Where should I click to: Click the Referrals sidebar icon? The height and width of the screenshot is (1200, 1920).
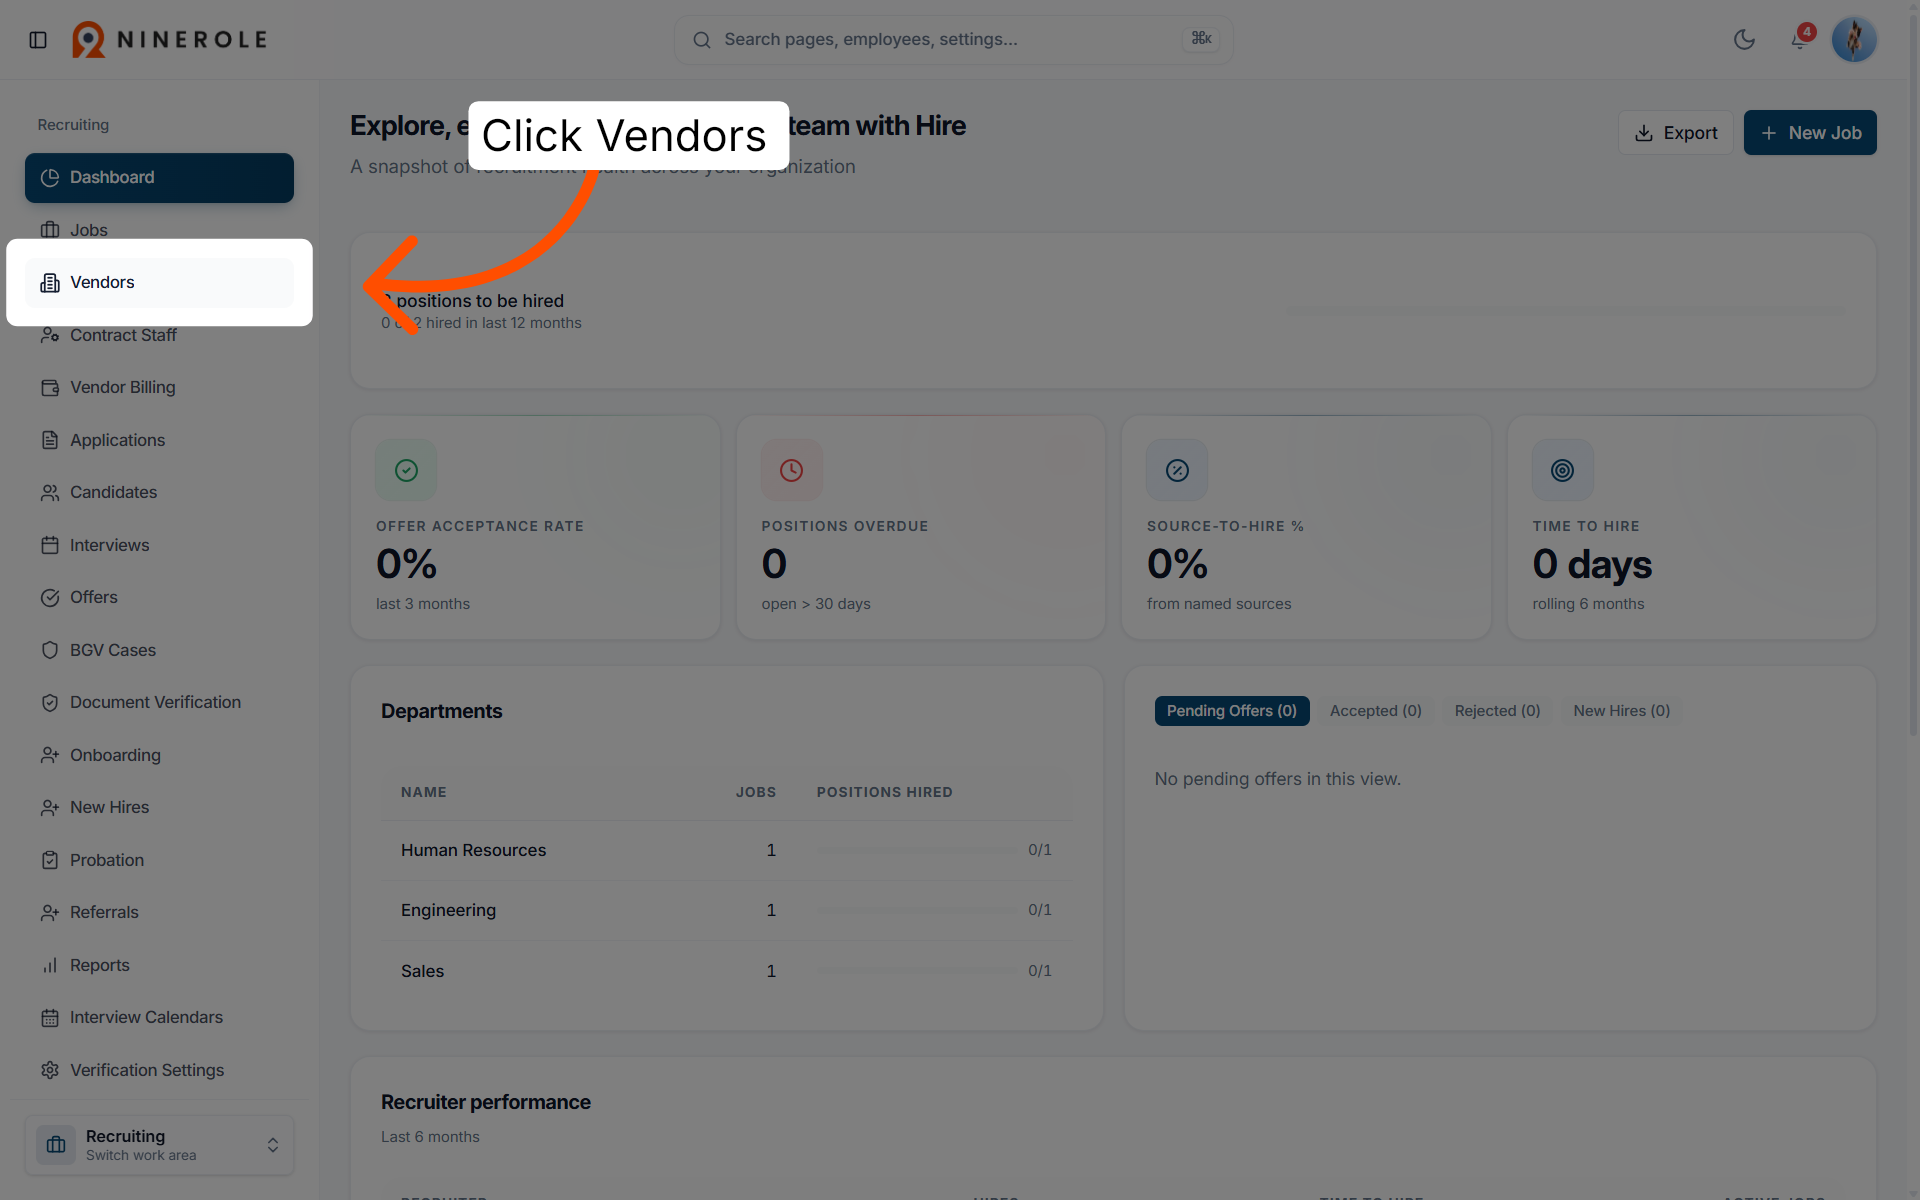pyautogui.click(x=50, y=912)
